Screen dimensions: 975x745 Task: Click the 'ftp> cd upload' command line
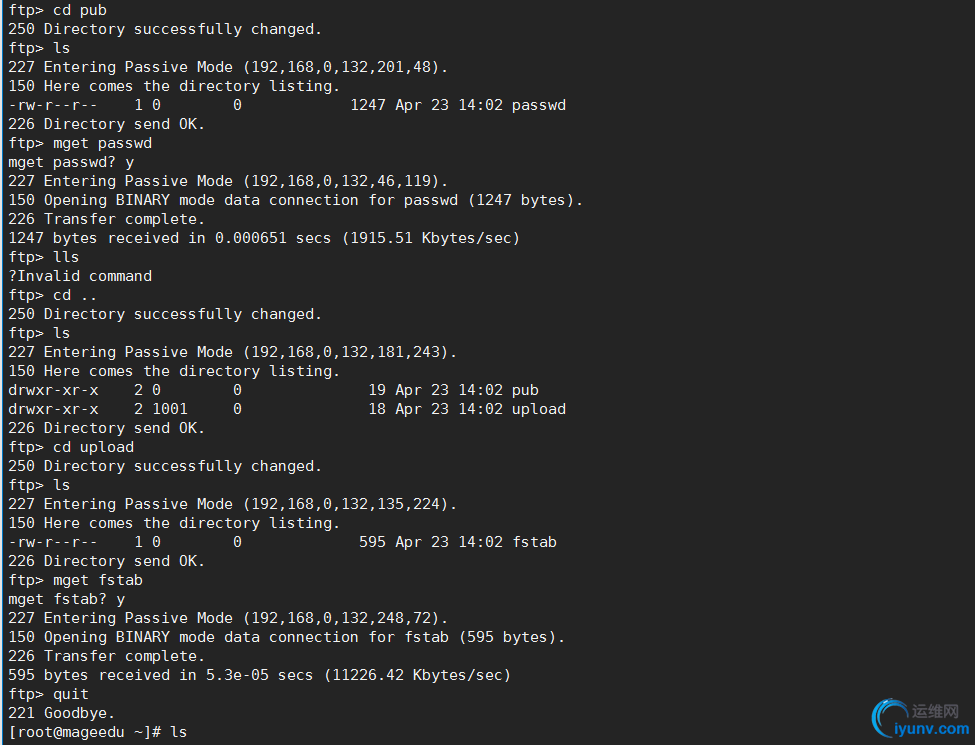[x=71, y=447]
